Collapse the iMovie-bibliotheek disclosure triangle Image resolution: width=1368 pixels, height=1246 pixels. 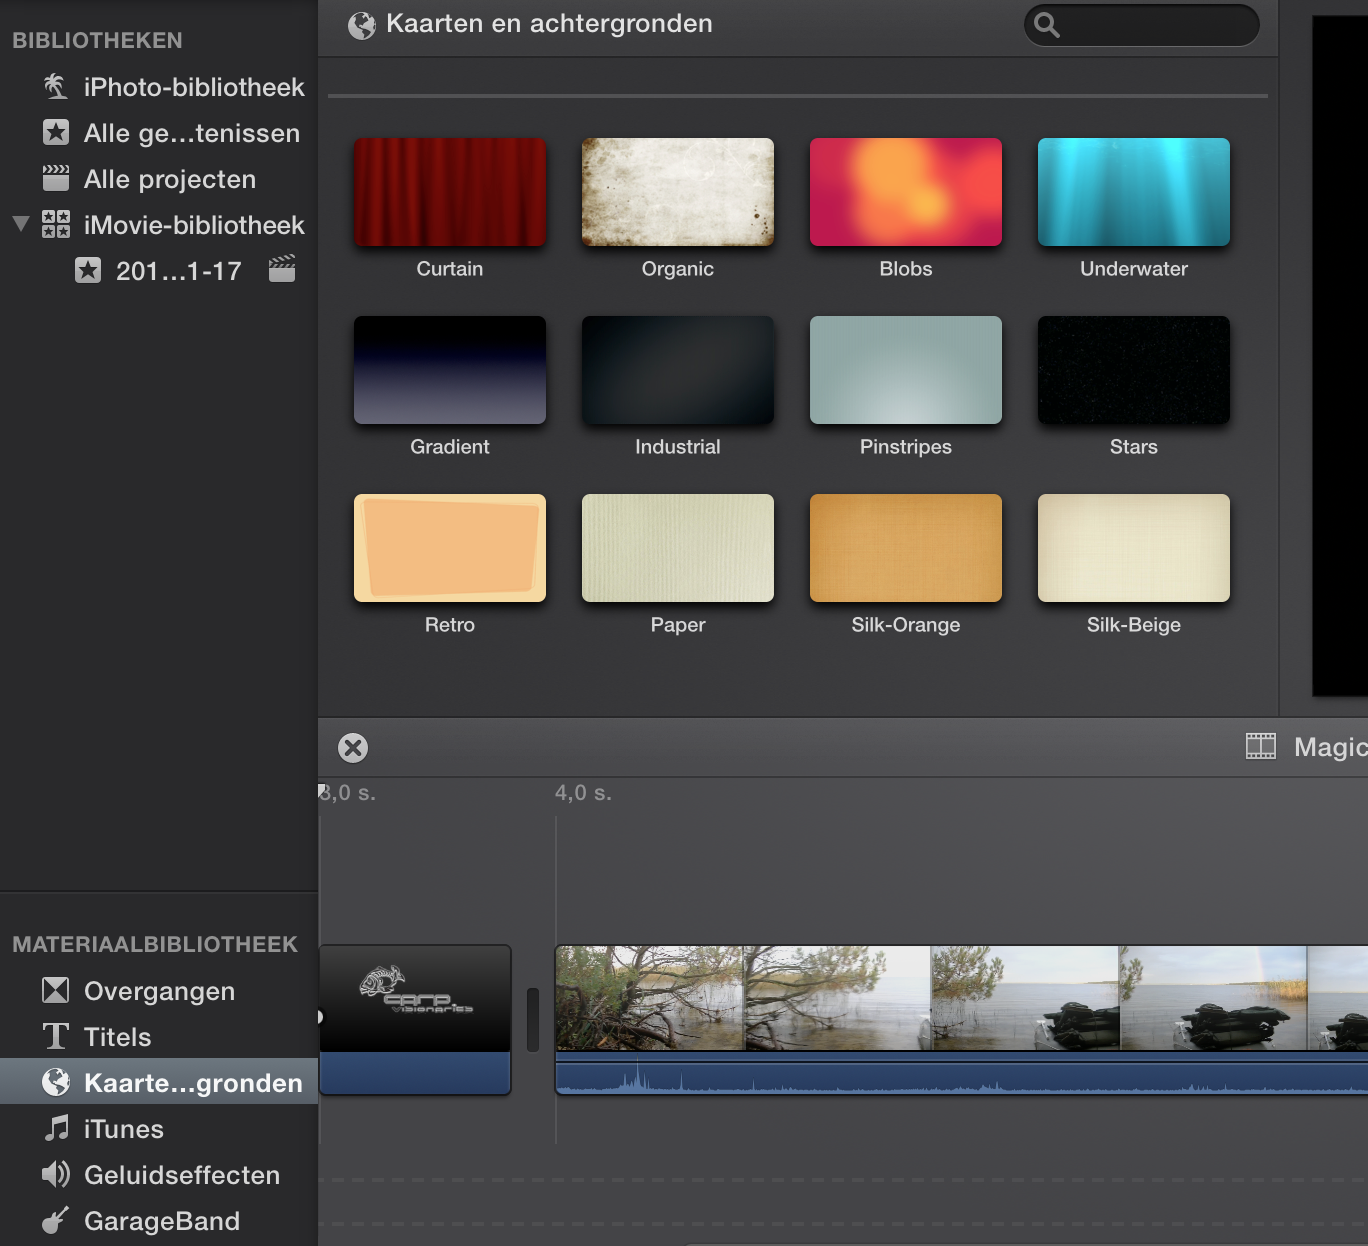pyautogui.click(x=19, y=223)
